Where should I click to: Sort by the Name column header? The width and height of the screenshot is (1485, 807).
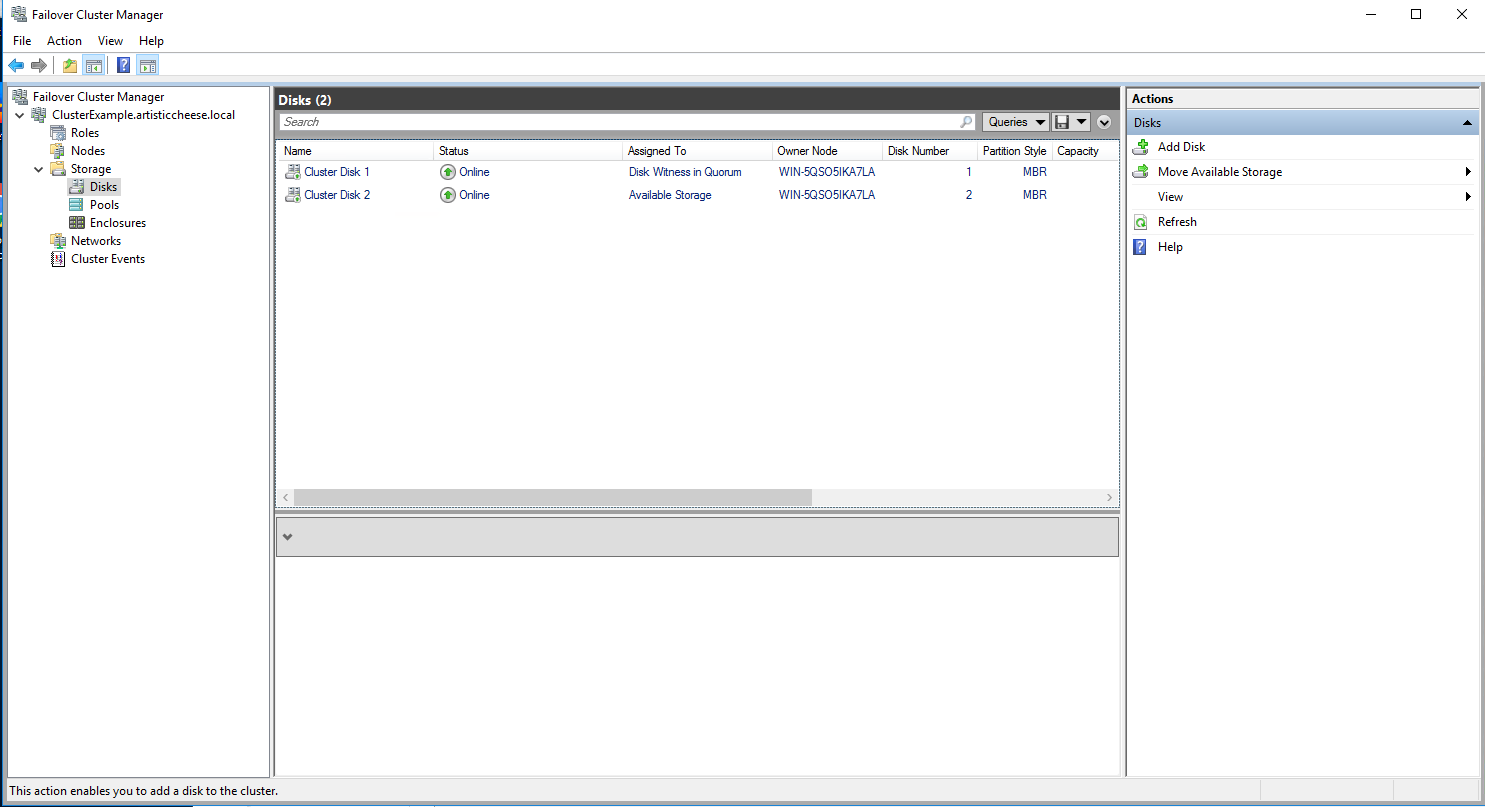point(356,151)
